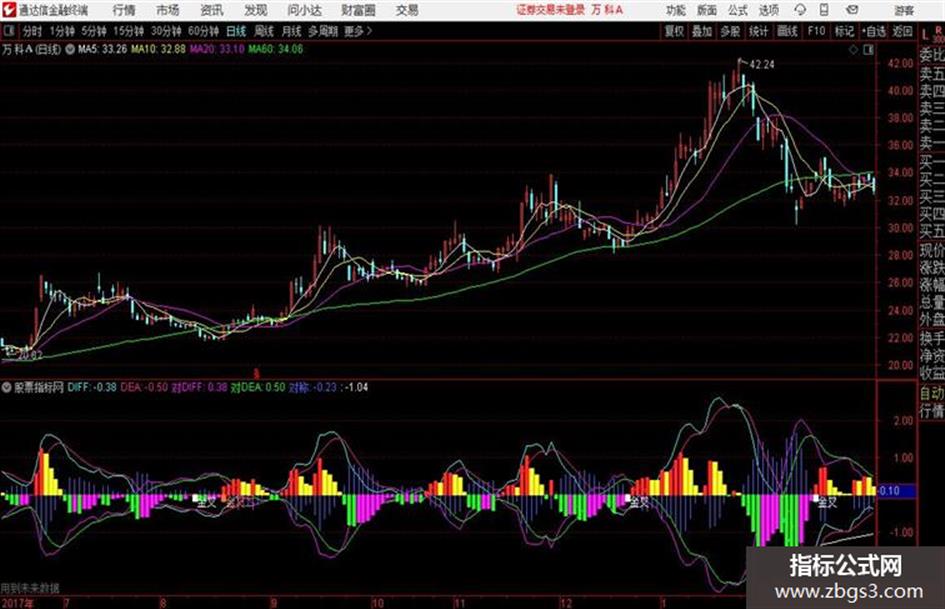Click the 对DIFF: 0.38 indicator value
The image size is (945, 609).
199,387
